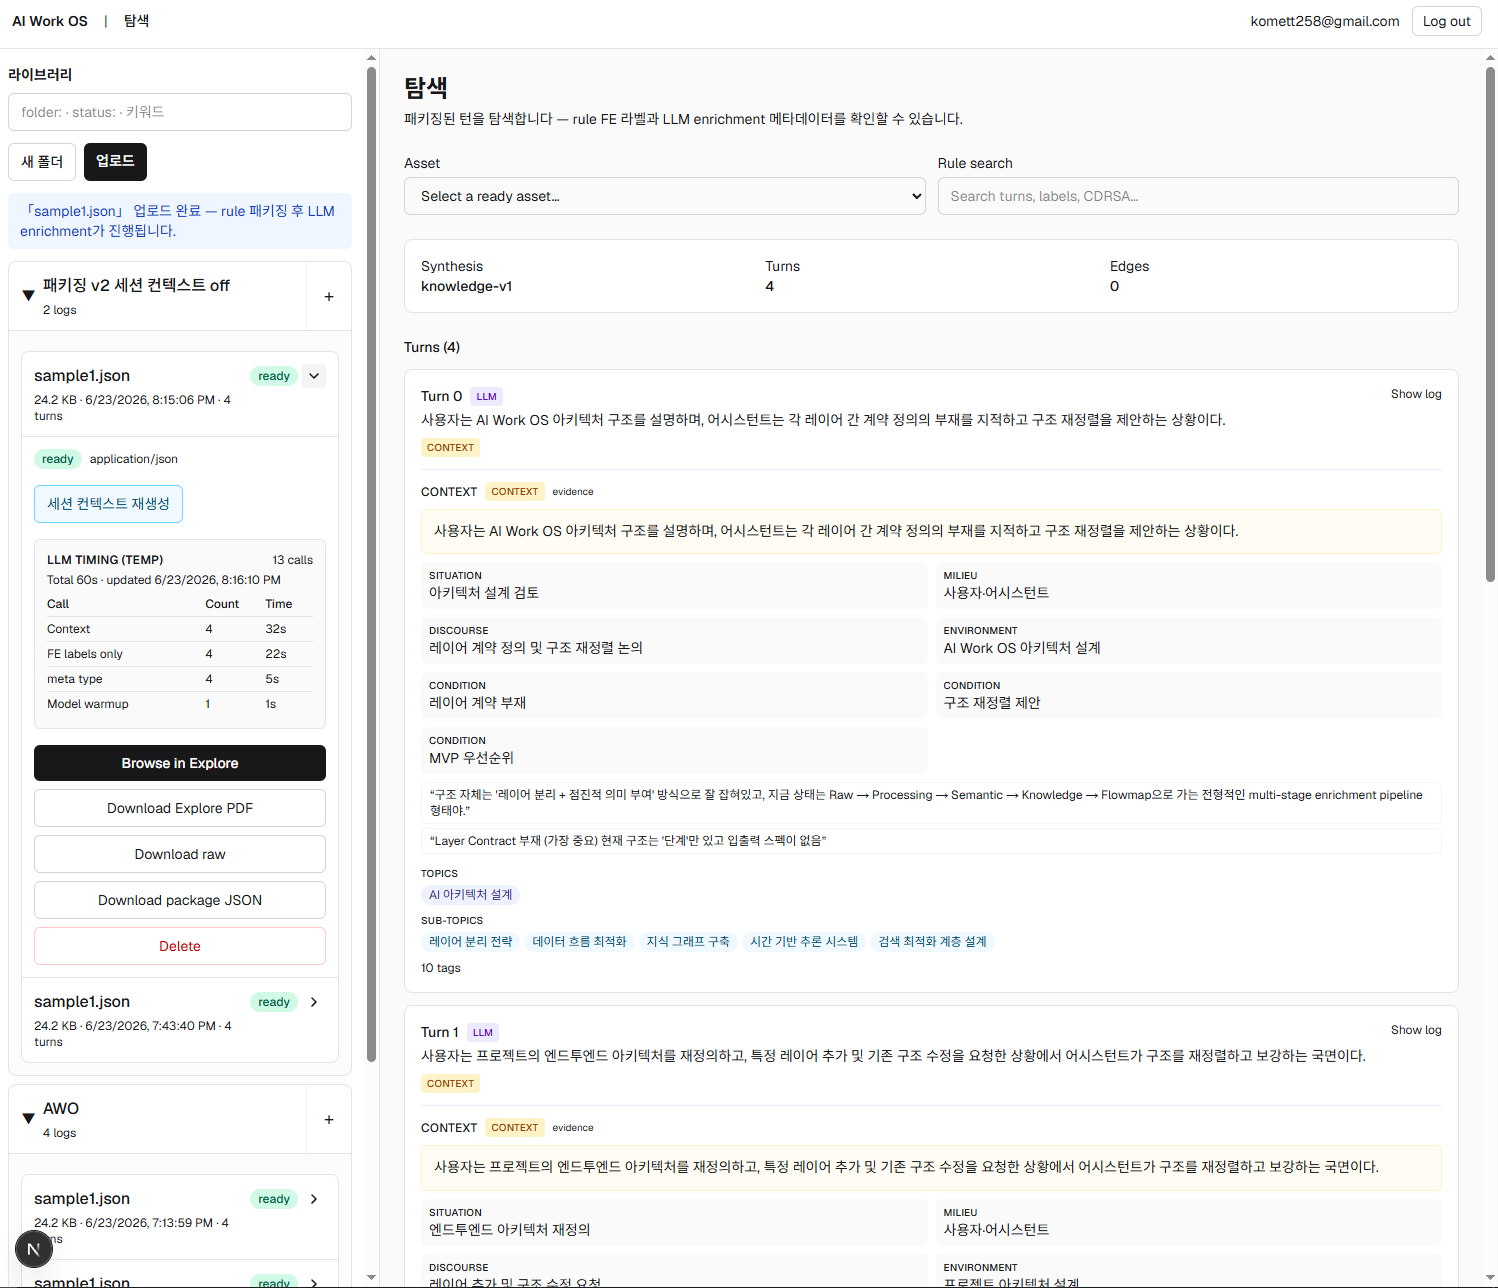Click the application/json type label
Viewport: 1498px width, 1288px height.
[134, 459]
